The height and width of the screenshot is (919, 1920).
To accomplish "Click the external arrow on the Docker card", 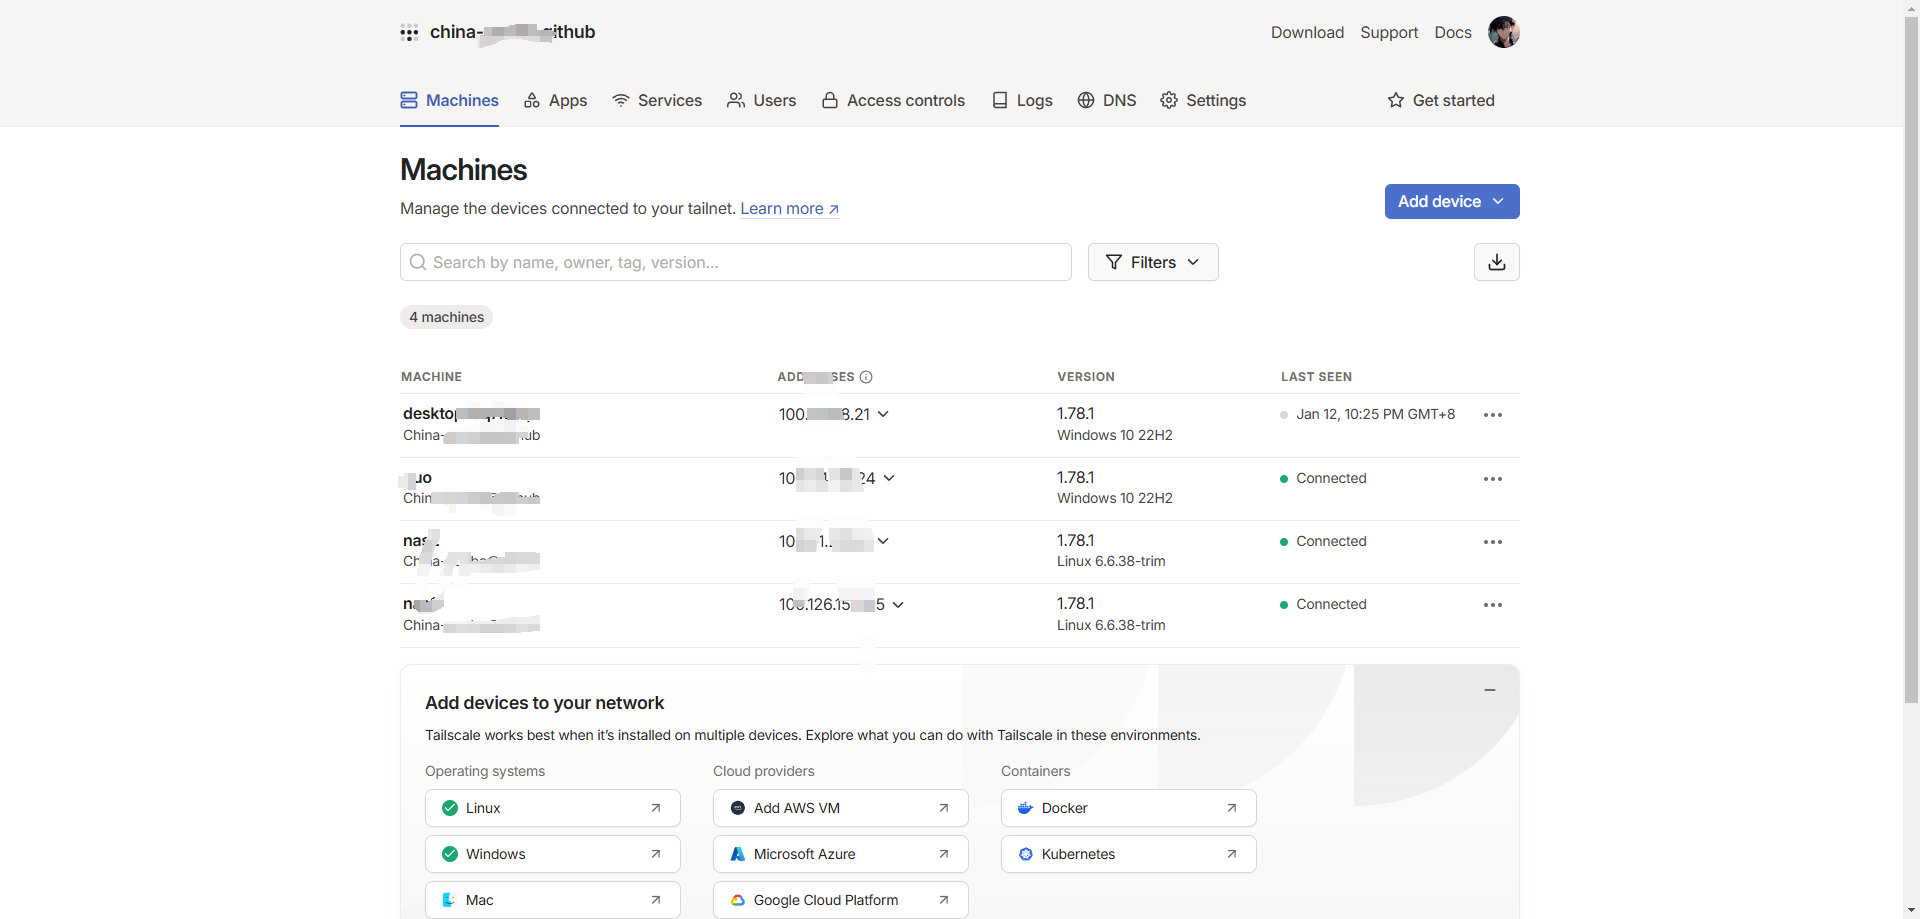I will point(1232,808).
